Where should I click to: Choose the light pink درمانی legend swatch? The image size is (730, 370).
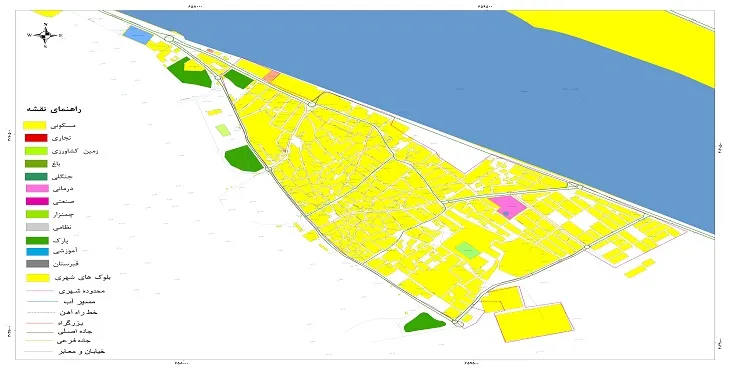pyautogui.click(x=37, y=188)
